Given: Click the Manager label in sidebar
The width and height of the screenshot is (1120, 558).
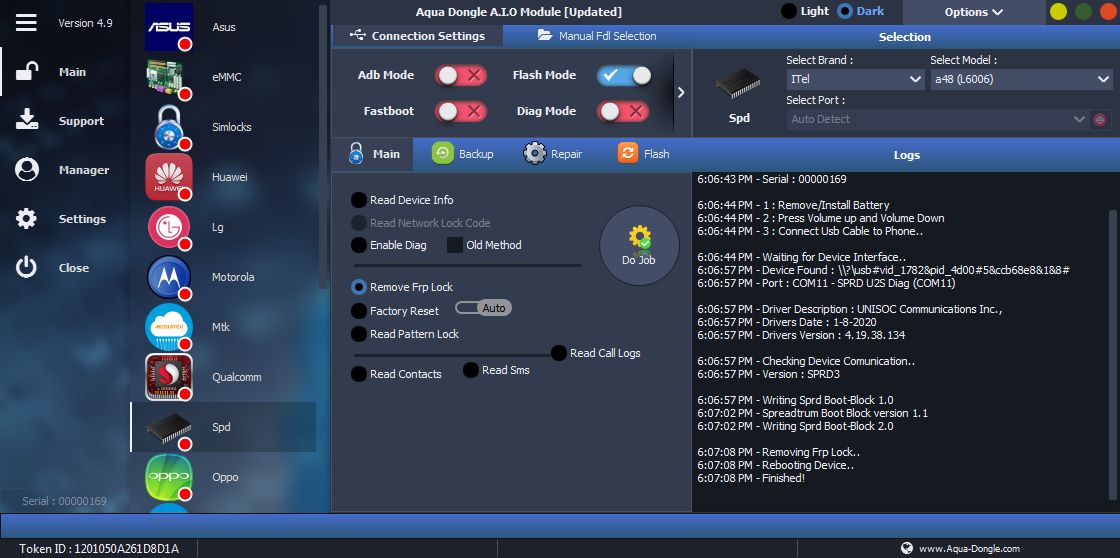Looking at the screenshot, I should click(x=84, y=170).
